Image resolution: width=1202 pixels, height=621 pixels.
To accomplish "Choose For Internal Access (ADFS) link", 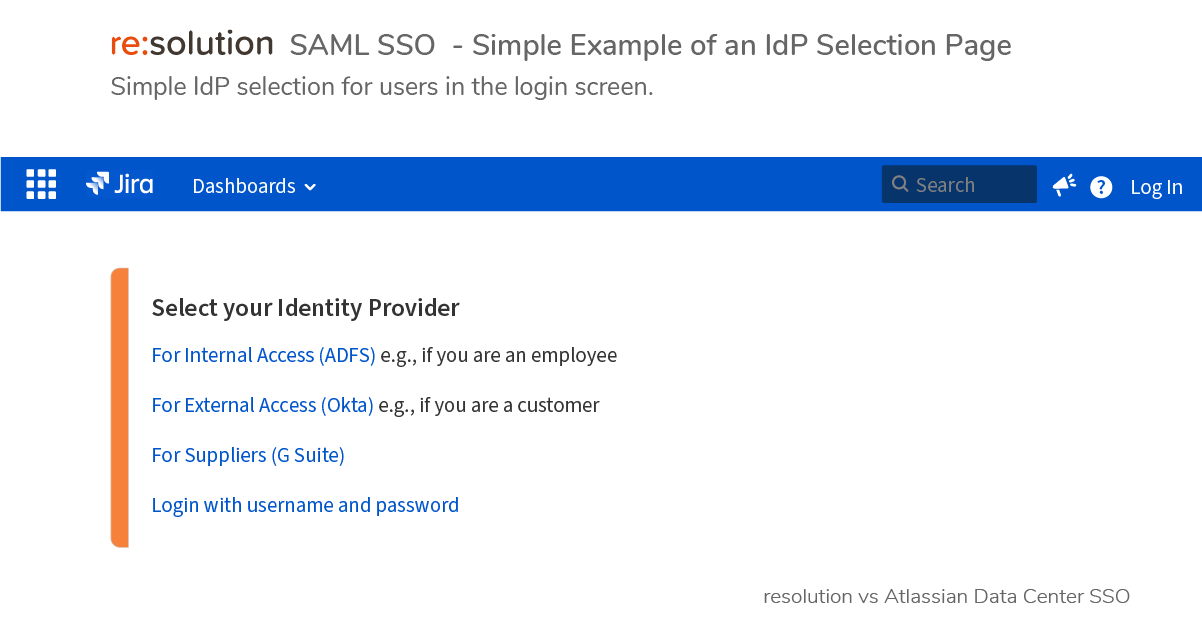I will (263, 355).
